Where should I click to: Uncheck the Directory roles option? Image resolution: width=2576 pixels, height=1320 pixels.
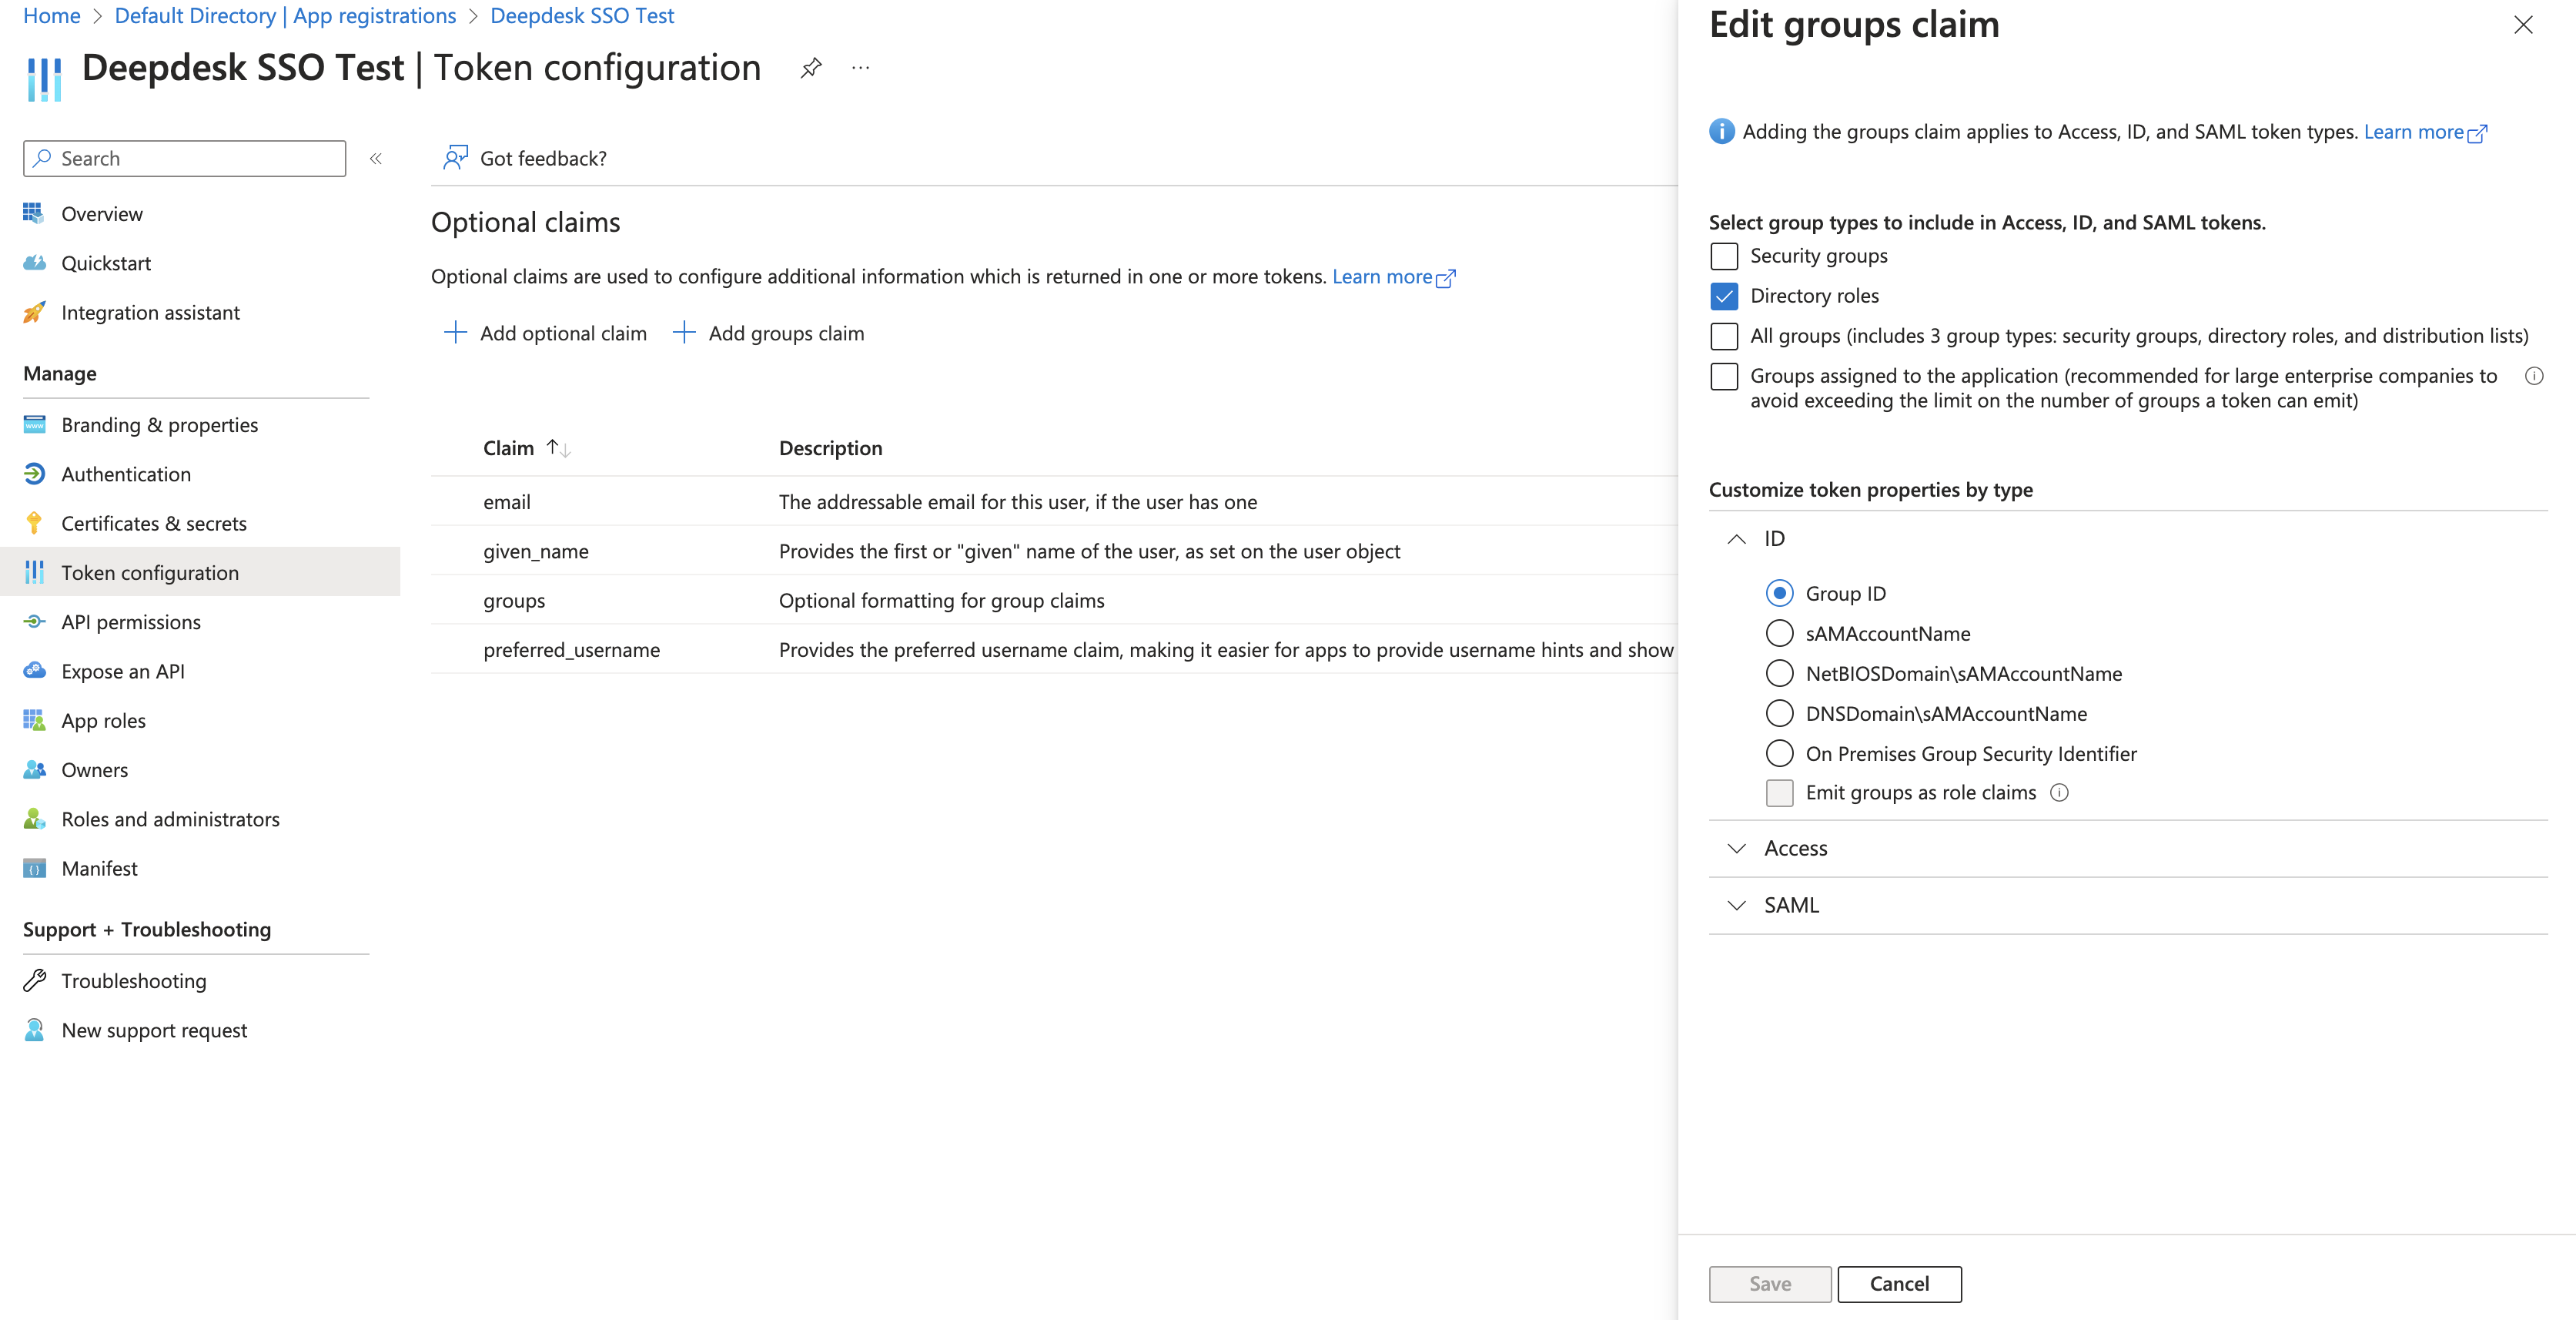(1723, 296)
